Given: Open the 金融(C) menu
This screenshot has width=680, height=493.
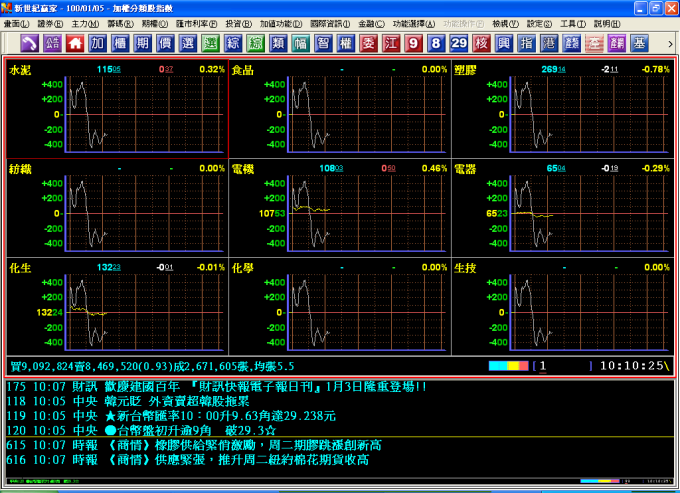Looking at the screenshot, I should (x=371, y=24).
